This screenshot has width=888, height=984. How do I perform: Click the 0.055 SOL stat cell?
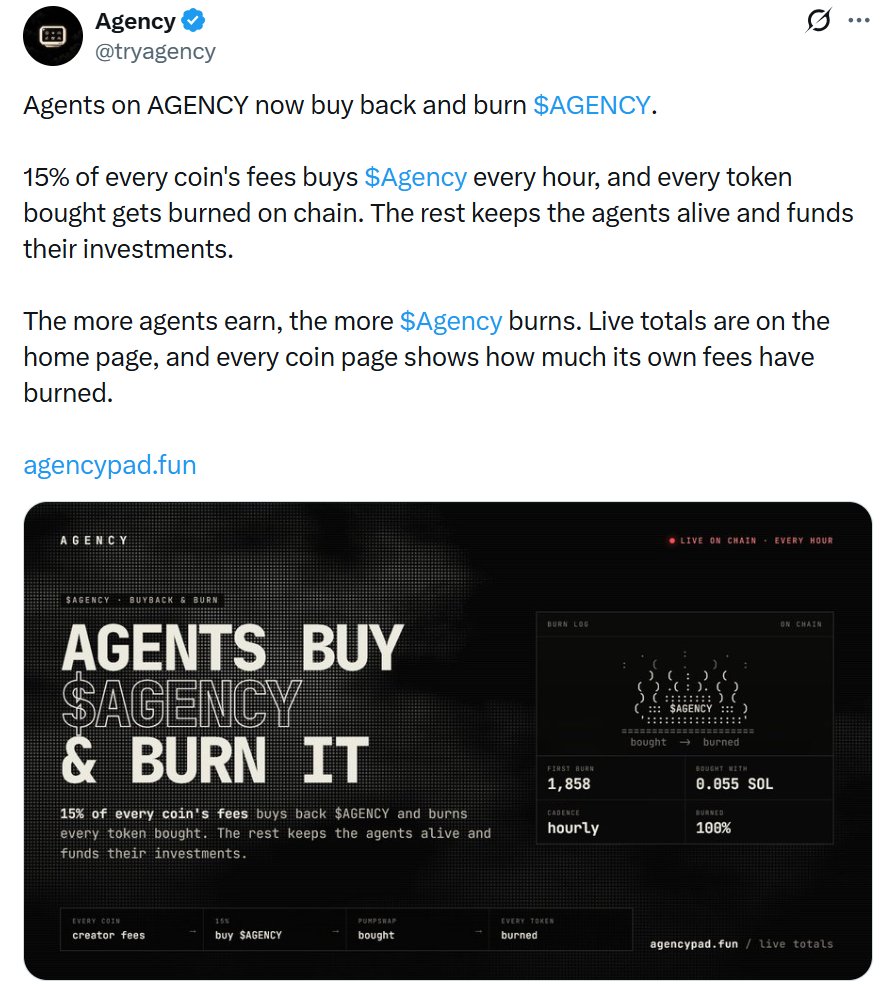(759, 778)
